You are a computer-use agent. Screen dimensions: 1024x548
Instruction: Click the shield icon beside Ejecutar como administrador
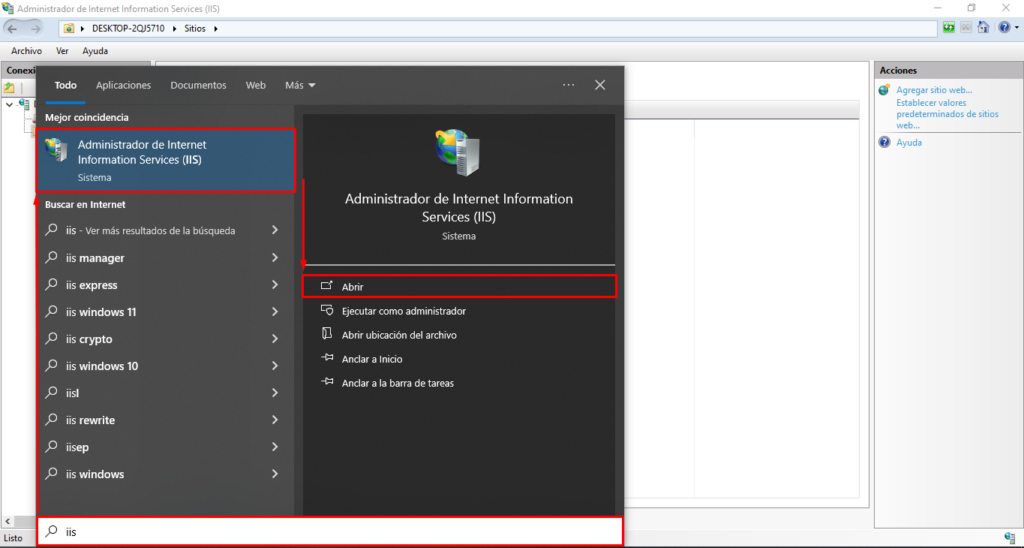click(x=327, y=310)
